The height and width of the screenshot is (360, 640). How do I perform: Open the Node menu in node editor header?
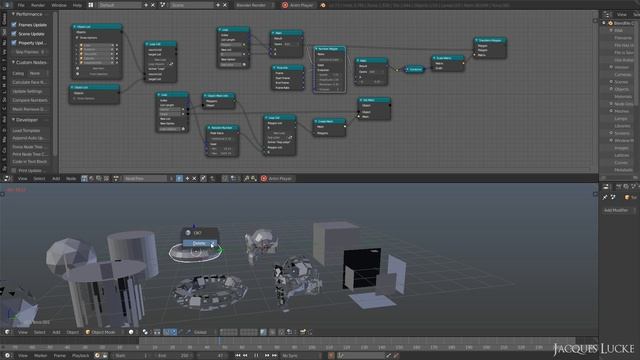click(x=71, y=178)
